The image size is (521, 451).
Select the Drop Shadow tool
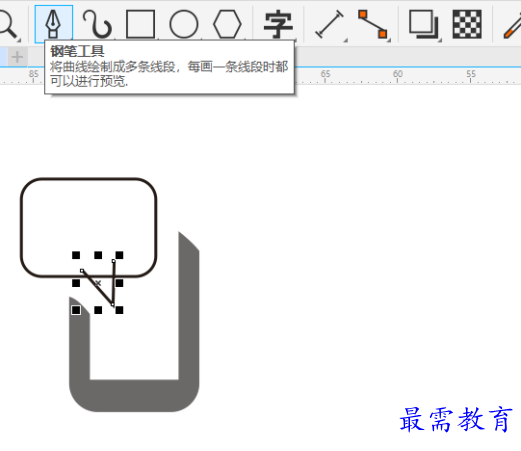tap(424, 24)
